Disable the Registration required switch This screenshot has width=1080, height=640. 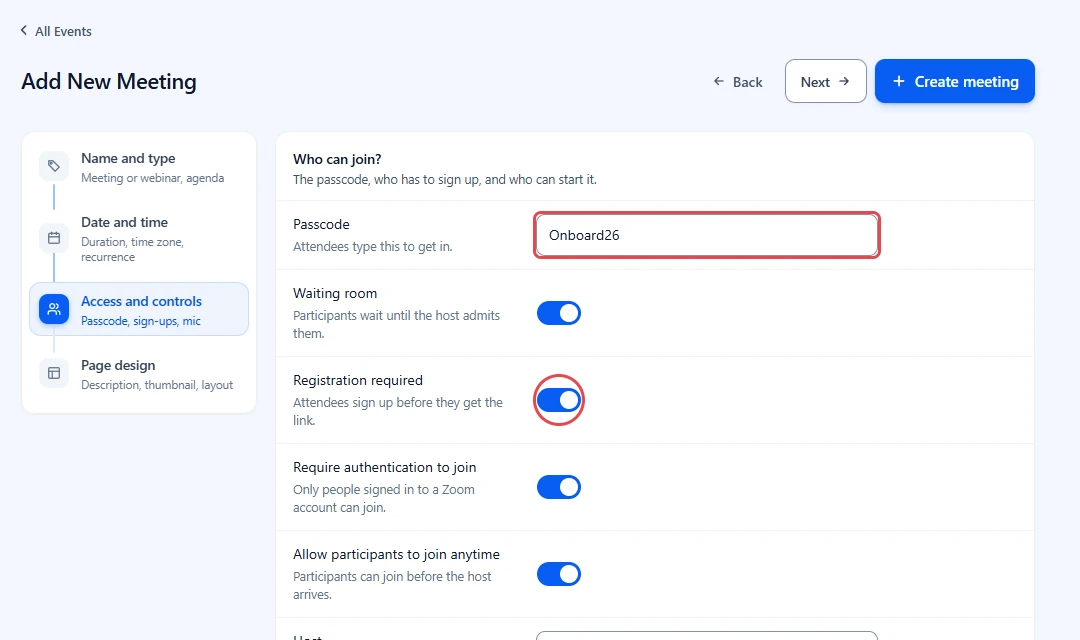(x=559, y=400)
